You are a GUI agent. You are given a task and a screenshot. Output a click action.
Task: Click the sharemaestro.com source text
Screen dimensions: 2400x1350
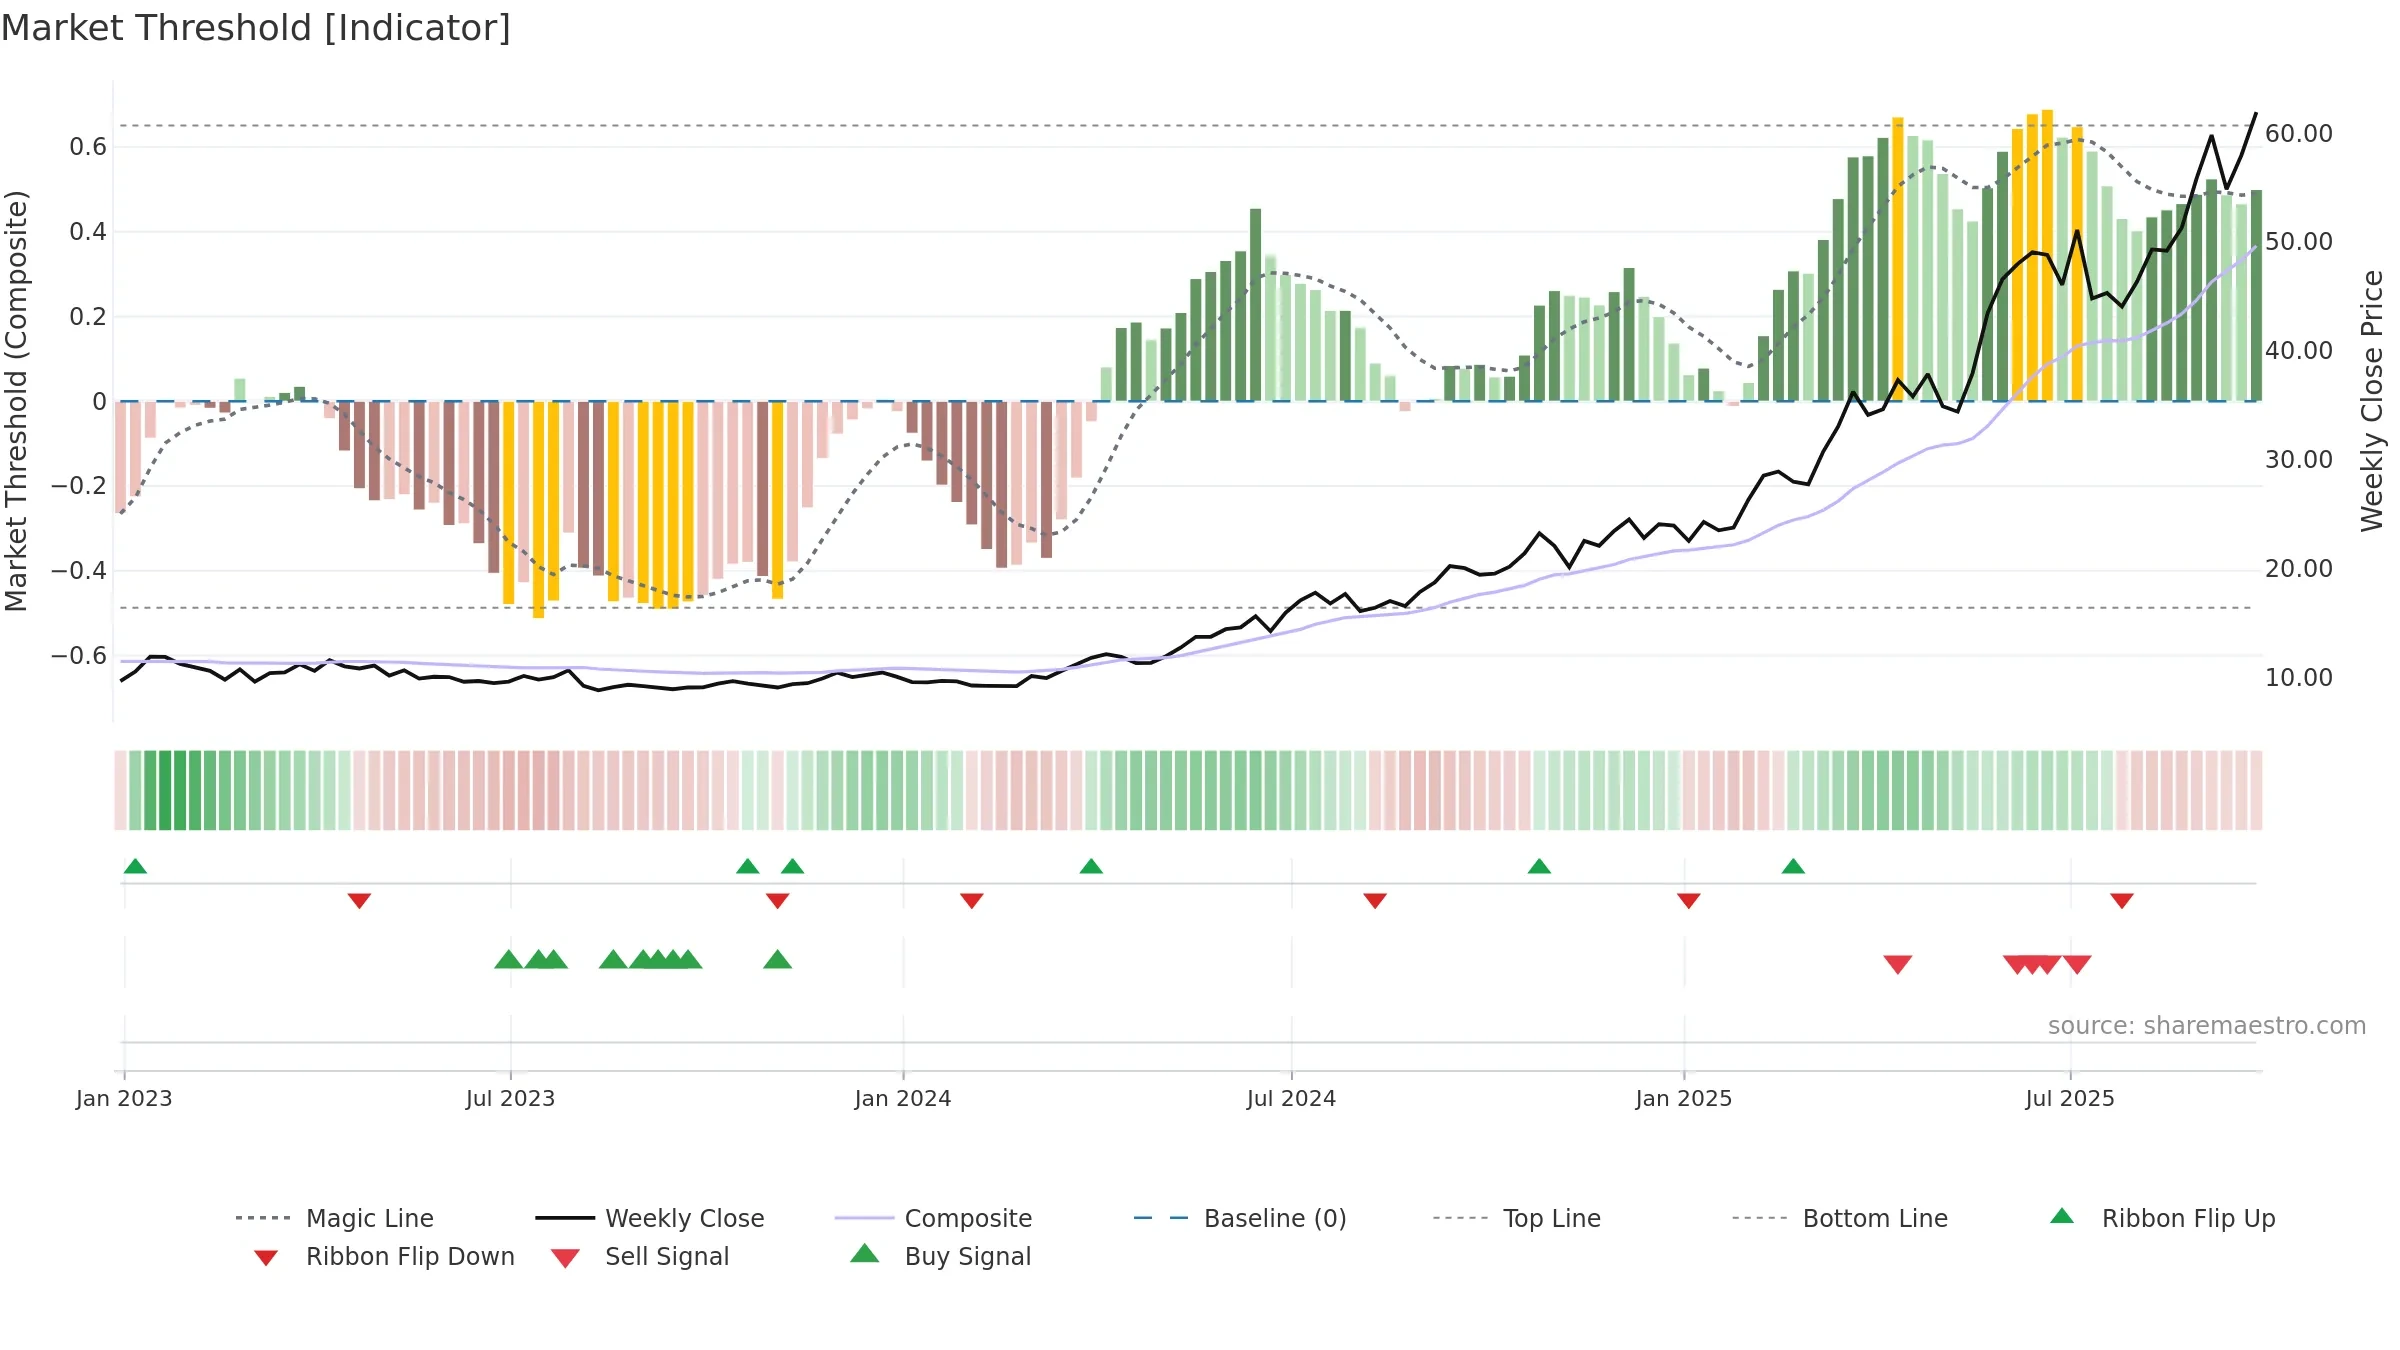pos(2207,1026)
